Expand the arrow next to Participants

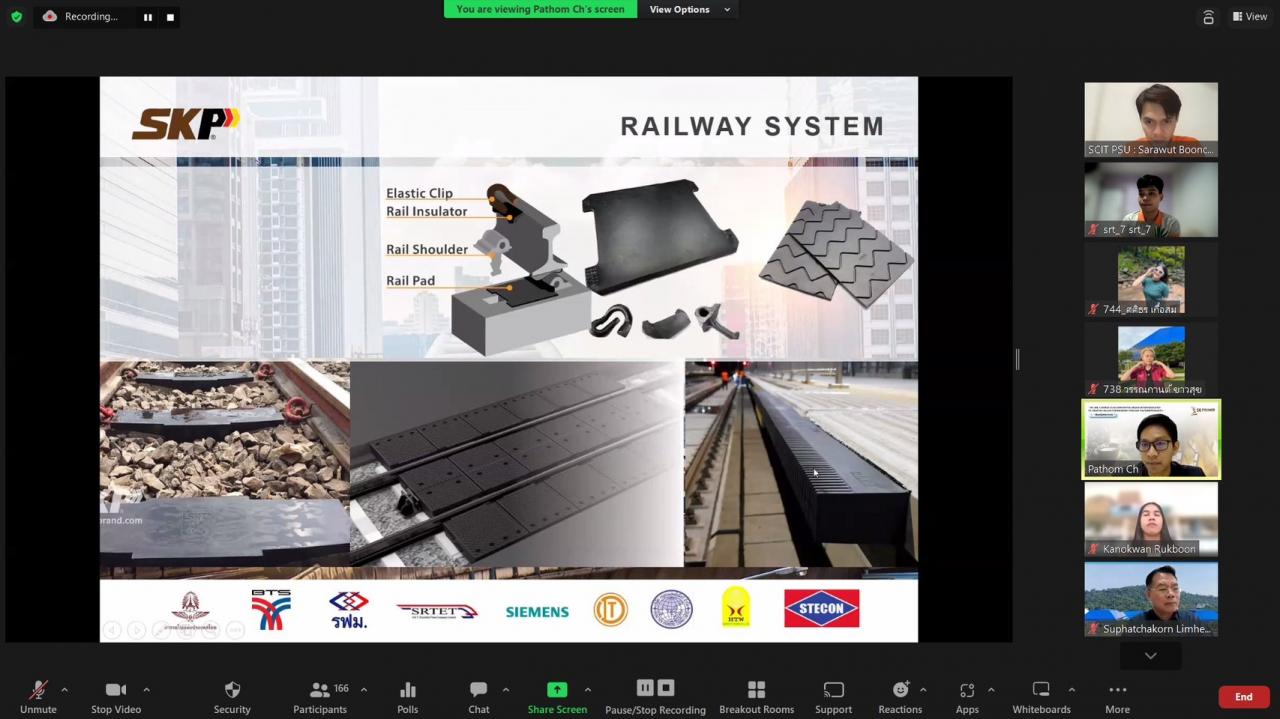point(363,690)
